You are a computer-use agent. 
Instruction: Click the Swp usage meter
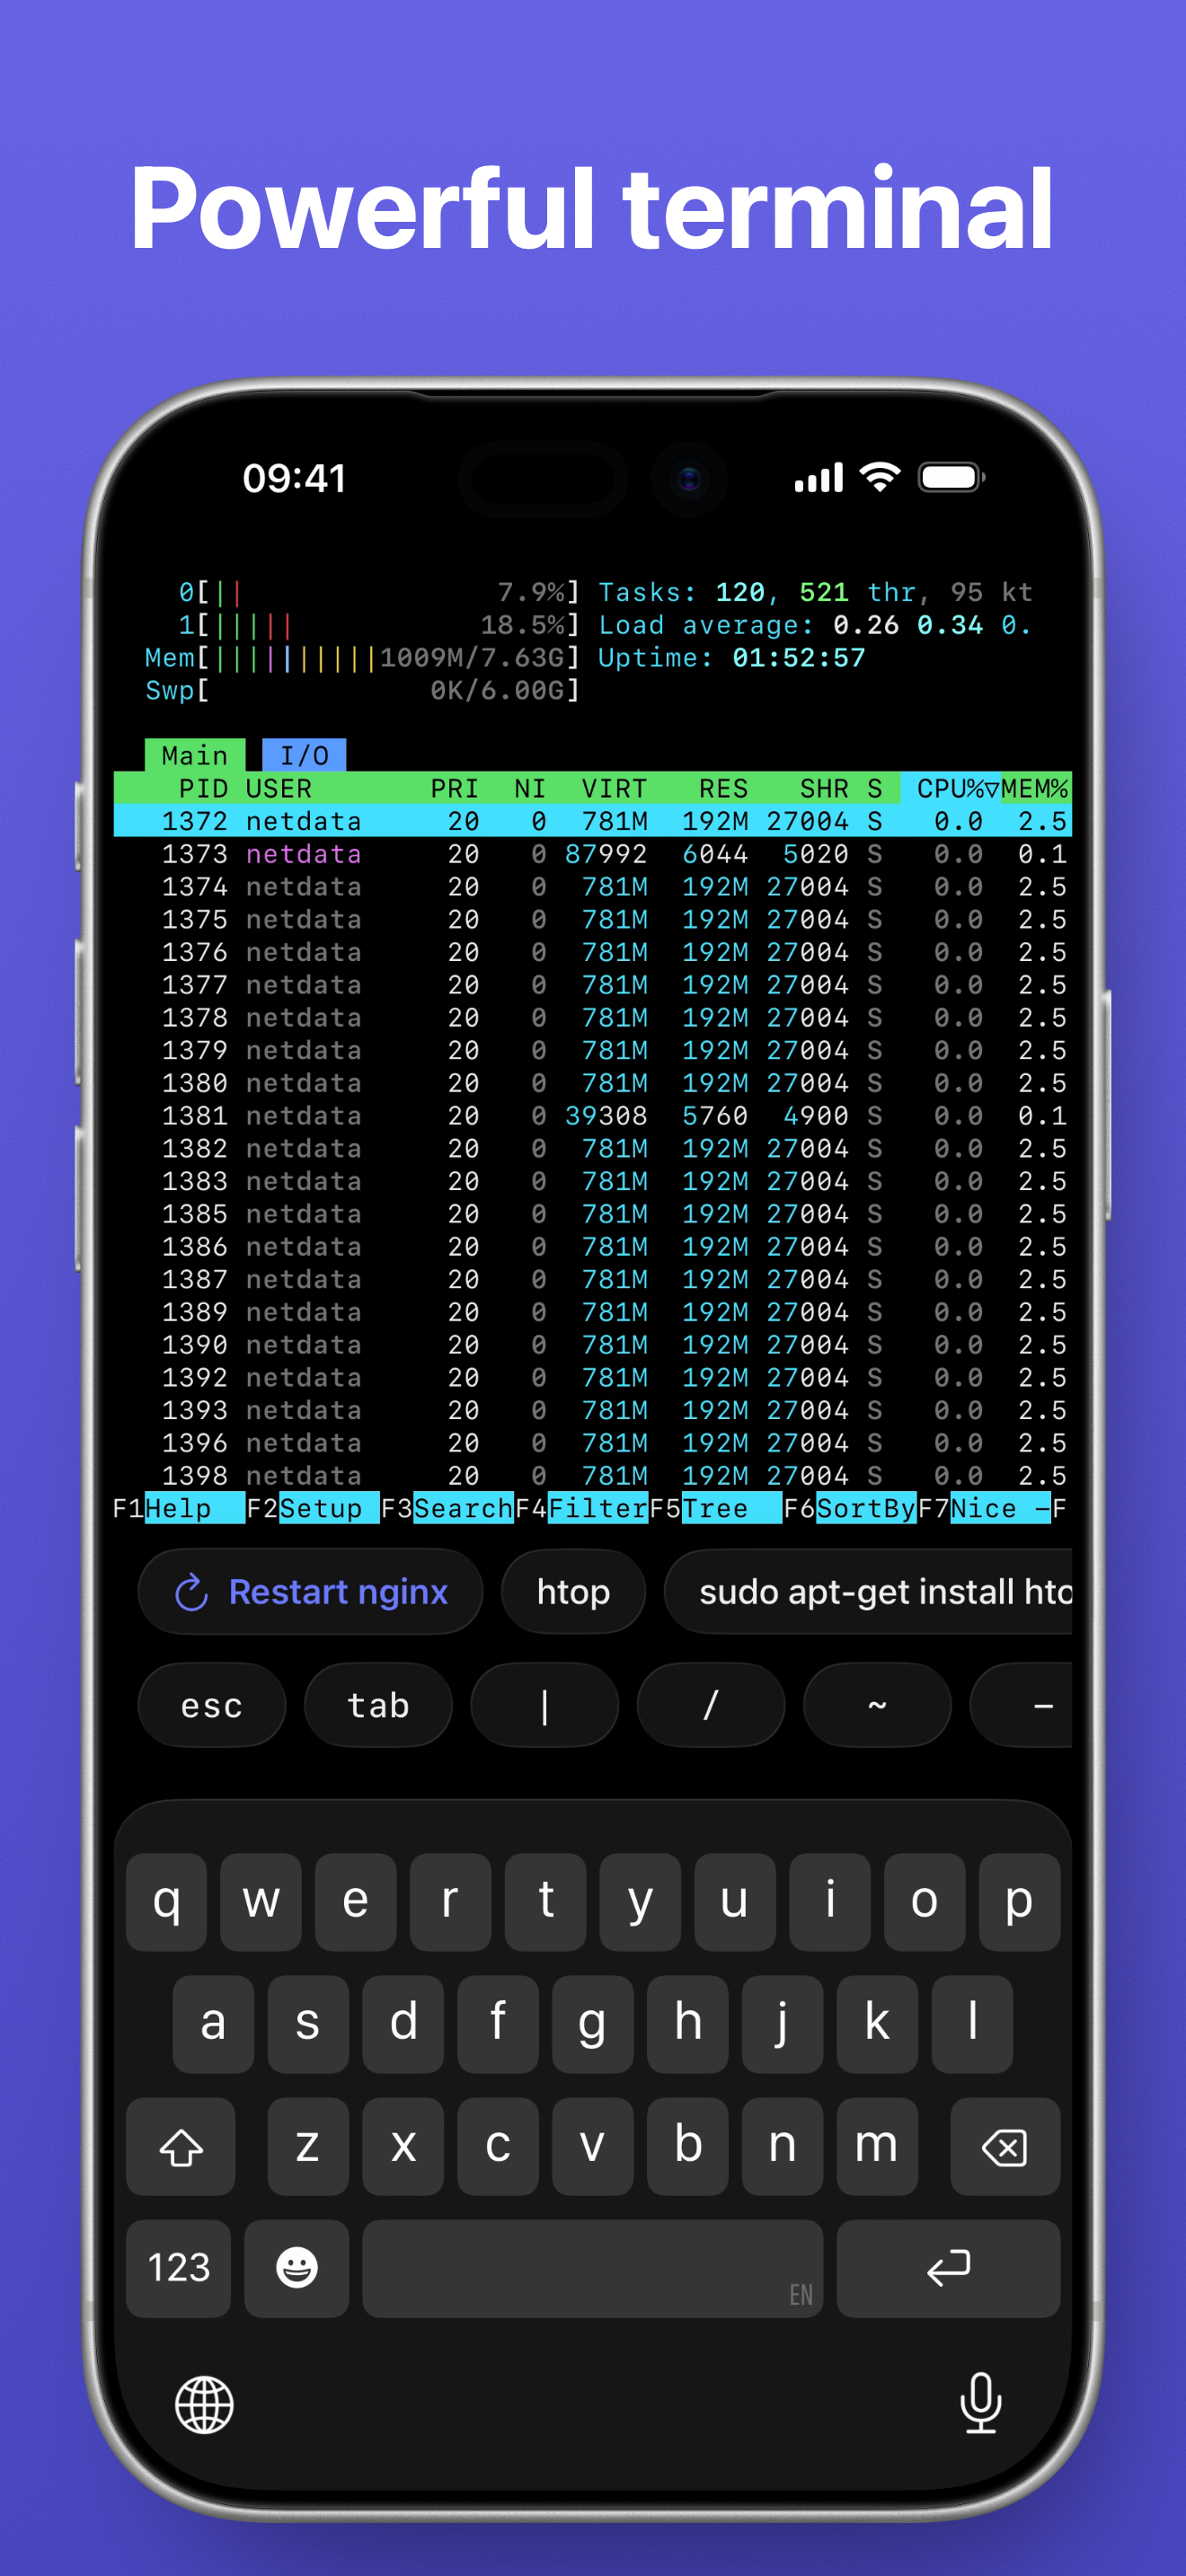362,690
